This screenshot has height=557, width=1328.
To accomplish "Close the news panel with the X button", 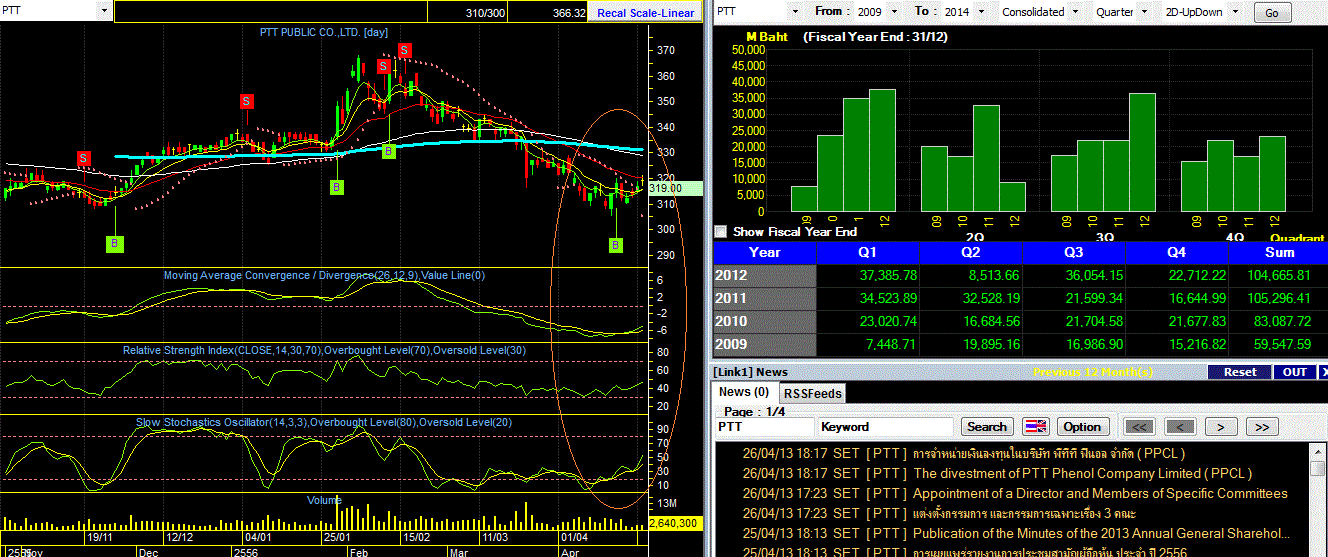I will click(1323, 372).
